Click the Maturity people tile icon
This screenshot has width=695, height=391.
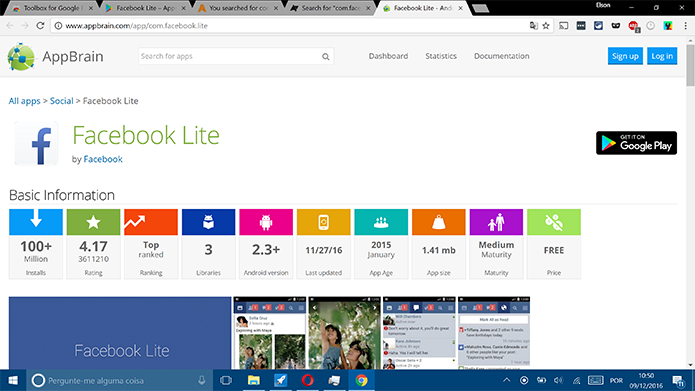(496, 222)
